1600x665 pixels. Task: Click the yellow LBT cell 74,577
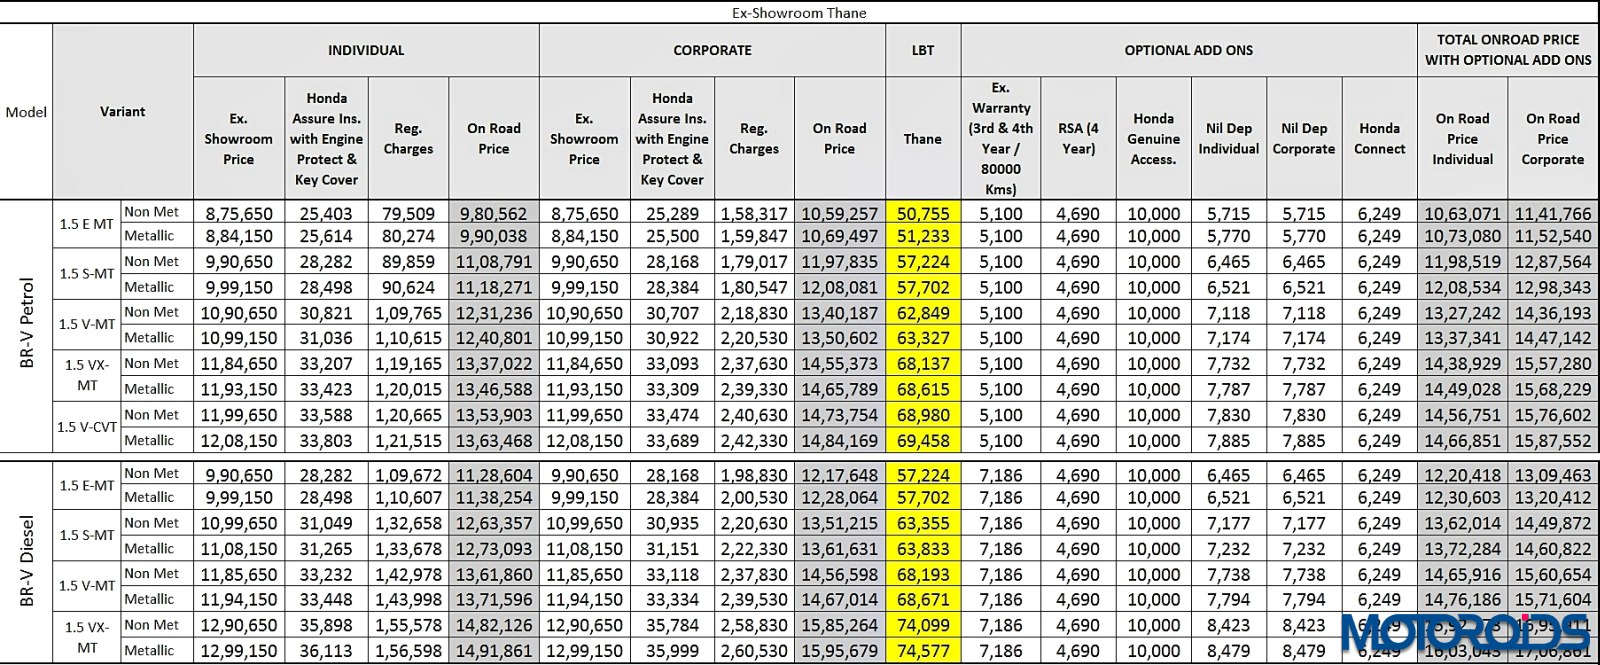(923, 650)
